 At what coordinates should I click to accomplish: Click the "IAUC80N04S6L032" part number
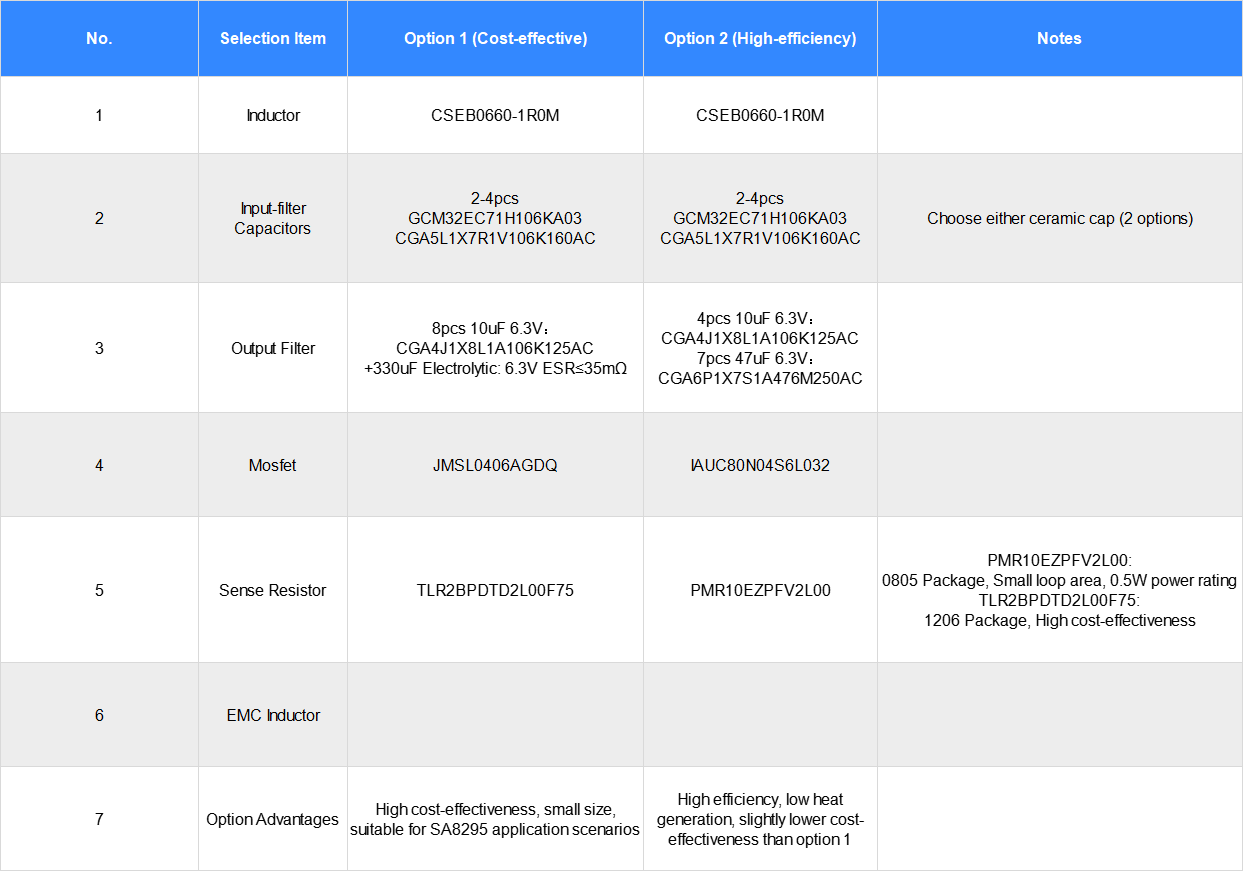pyautogui.click(x=760, y=465)
